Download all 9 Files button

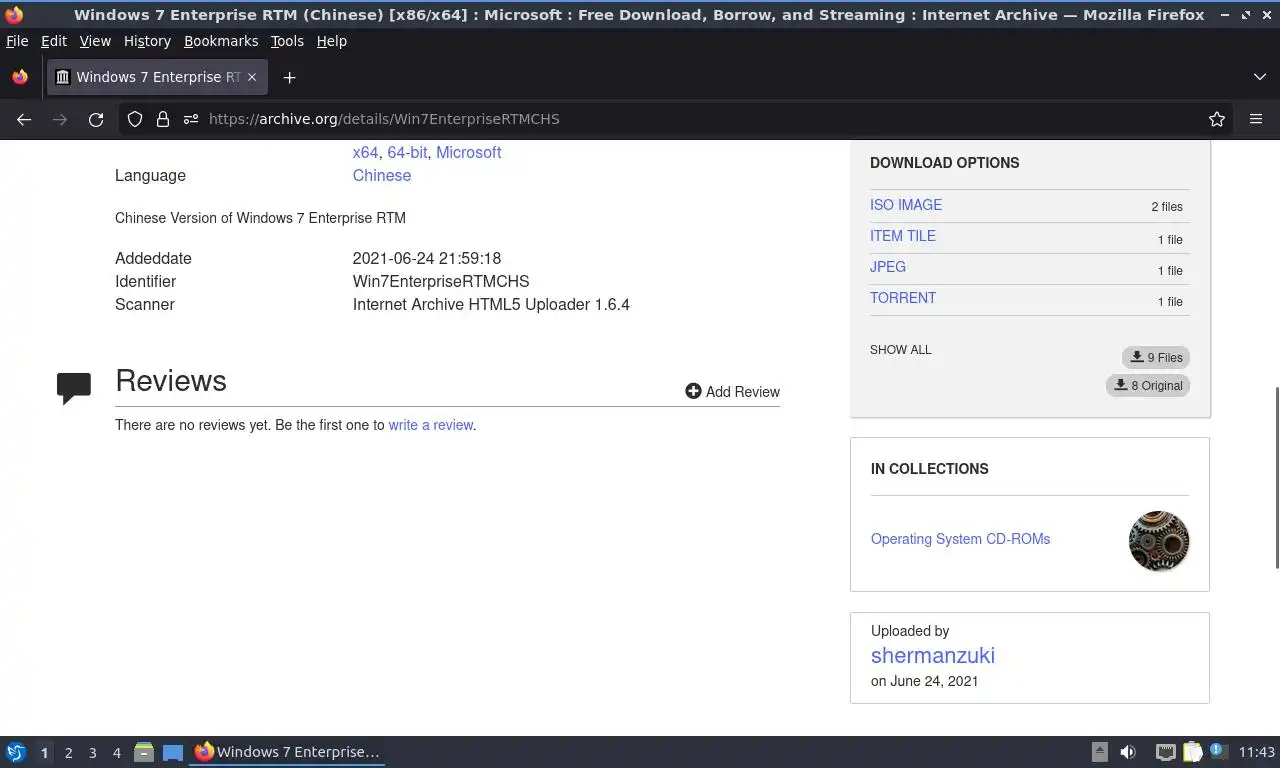pyautogui.click(x=1156, y=357)
